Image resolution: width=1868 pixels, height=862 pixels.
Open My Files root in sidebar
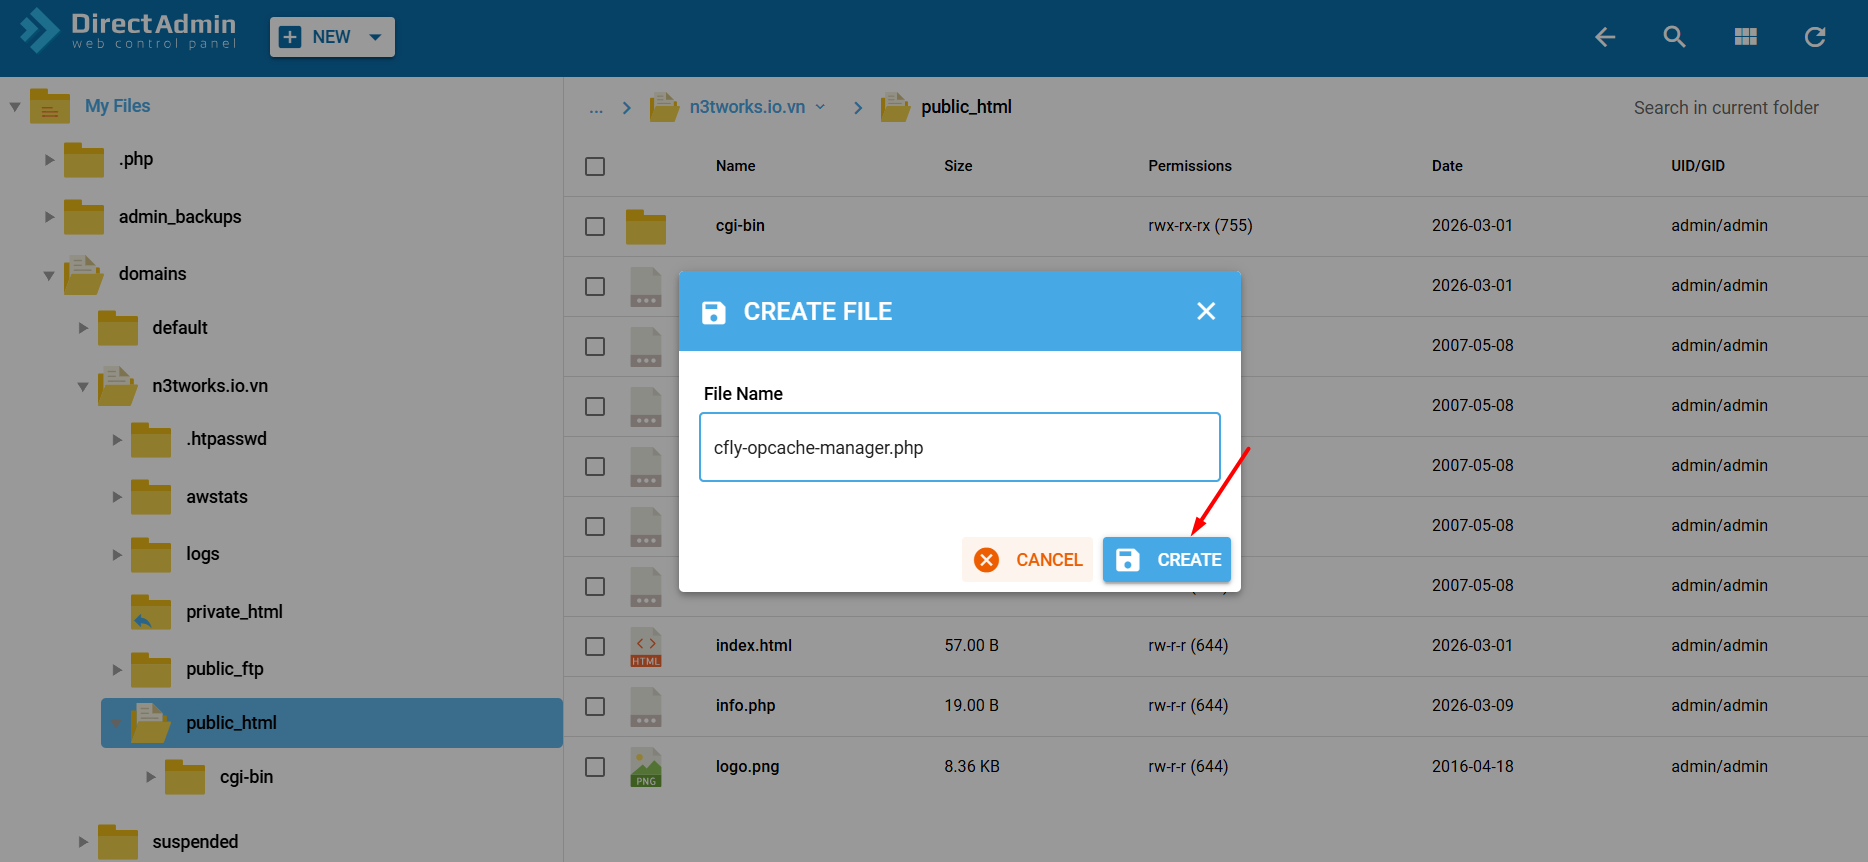click(x=117, y=106)
